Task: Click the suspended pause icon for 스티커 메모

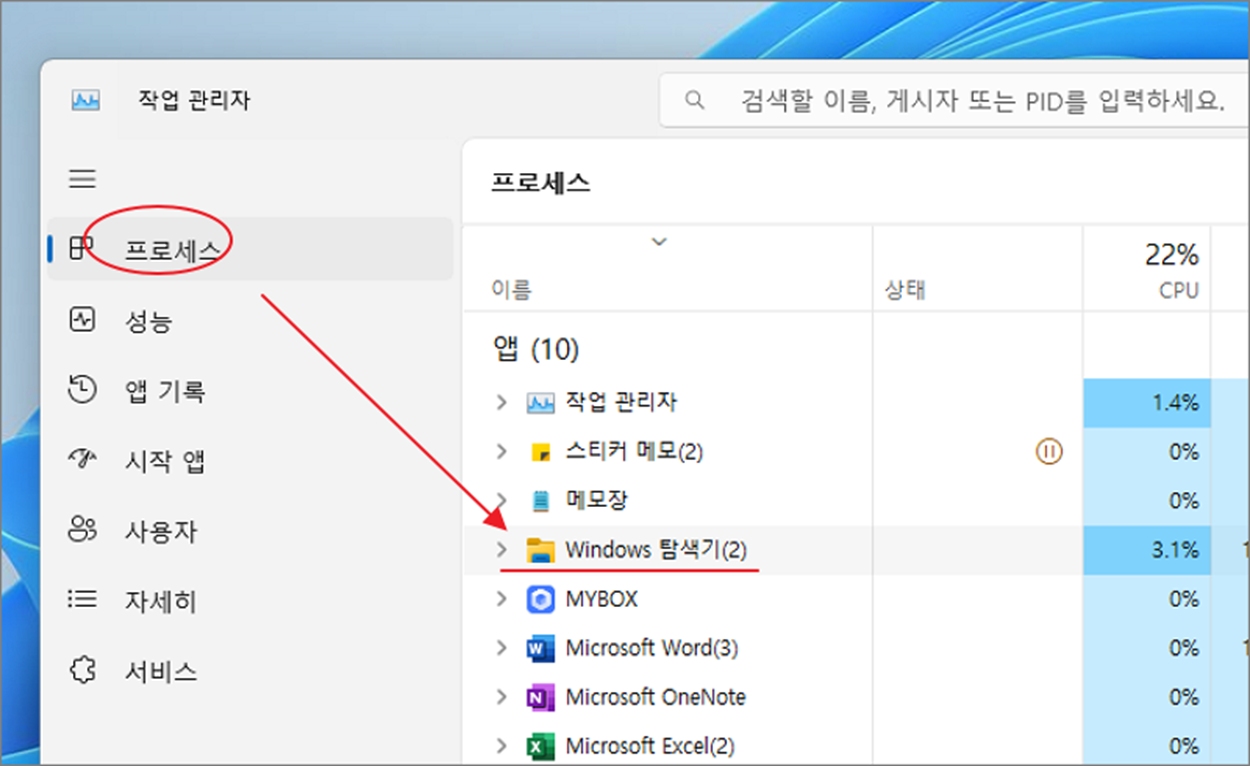Action: click(1048, 452)
